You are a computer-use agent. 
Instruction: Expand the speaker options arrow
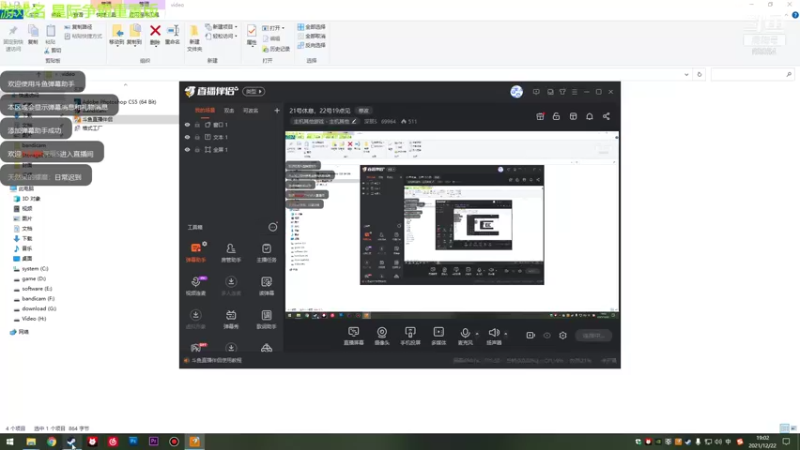pyautogui.click(x=506, y=334)
